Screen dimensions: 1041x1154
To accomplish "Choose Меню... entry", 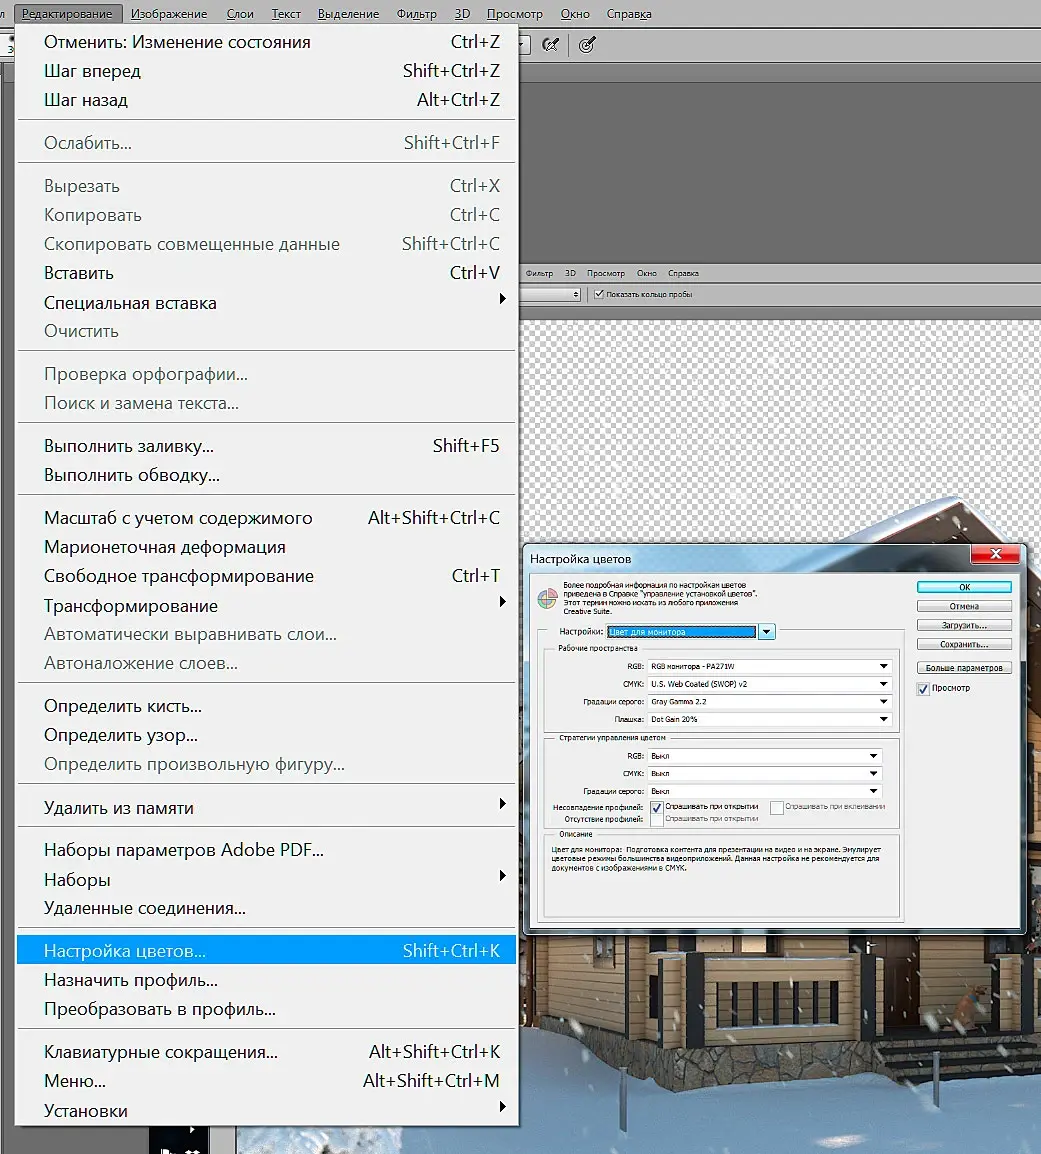I will 267,1080.
